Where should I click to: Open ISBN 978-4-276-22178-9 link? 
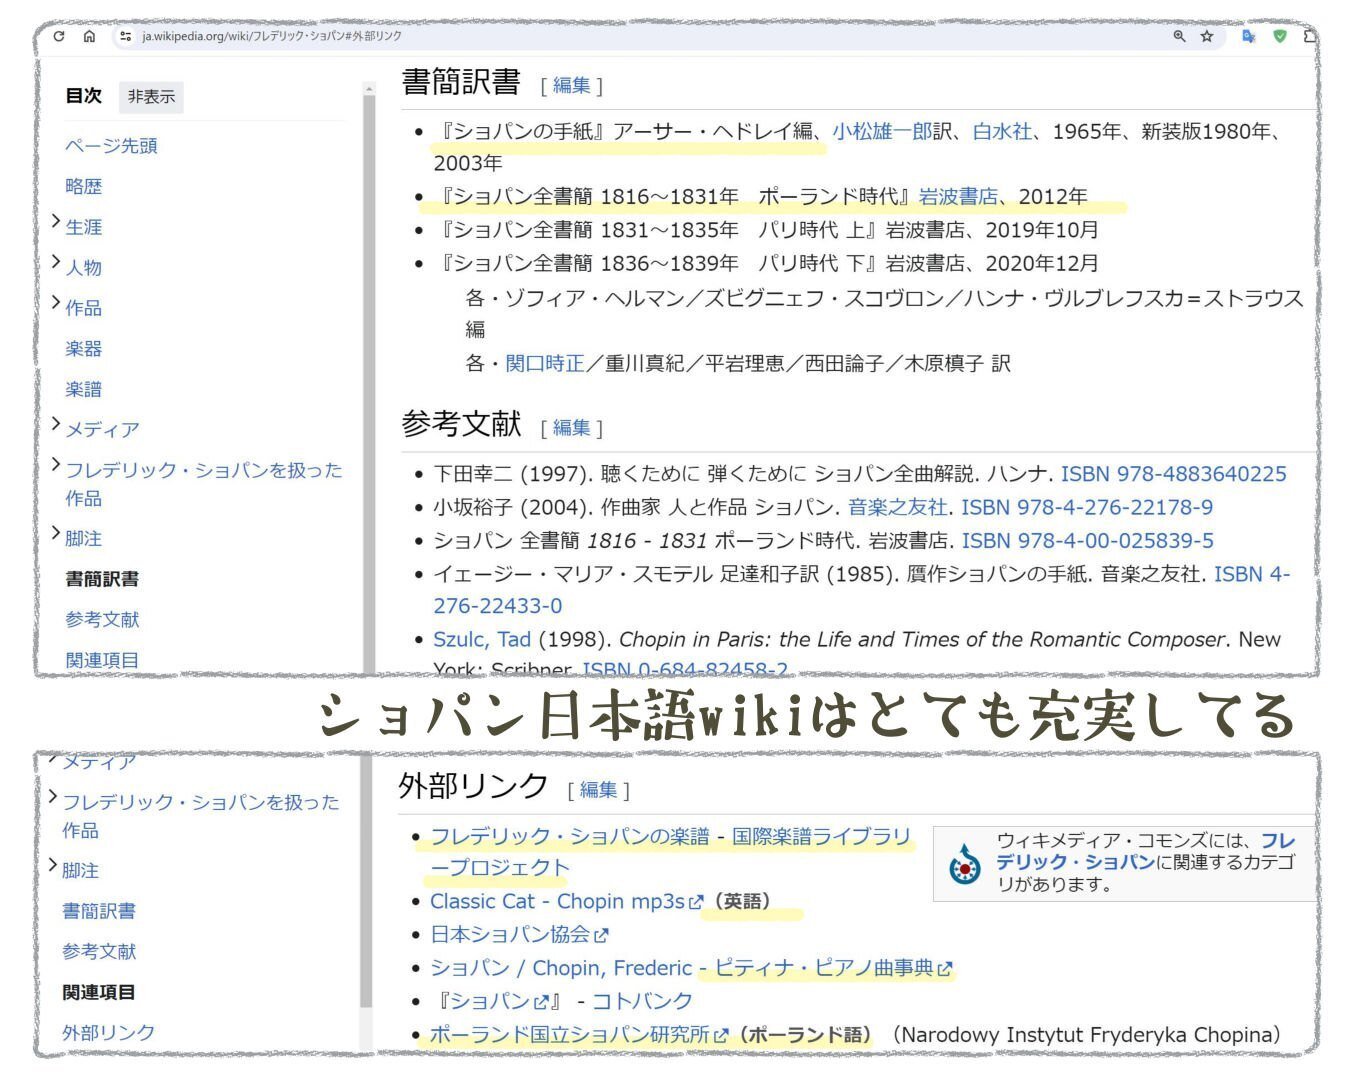[1087, 507]
